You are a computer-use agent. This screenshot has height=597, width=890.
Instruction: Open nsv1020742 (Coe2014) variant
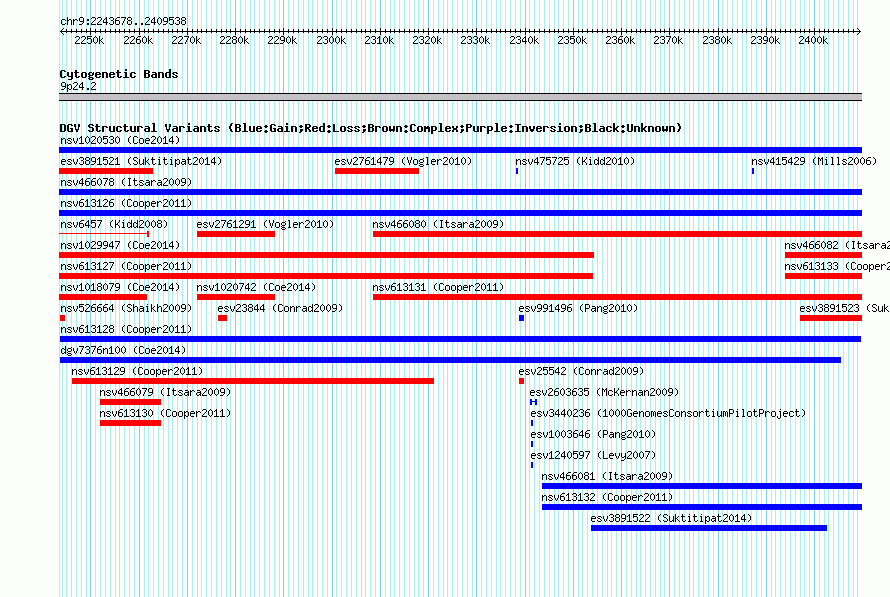point(257,287)
